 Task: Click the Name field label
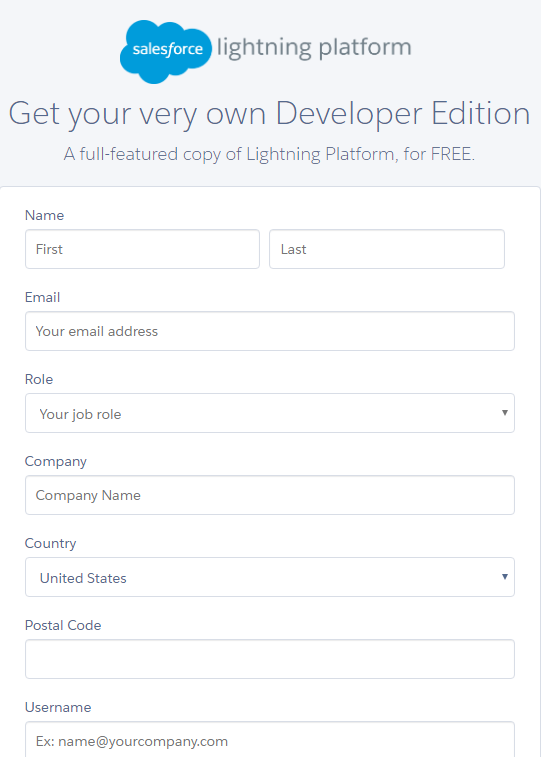[x=44, y=215]
